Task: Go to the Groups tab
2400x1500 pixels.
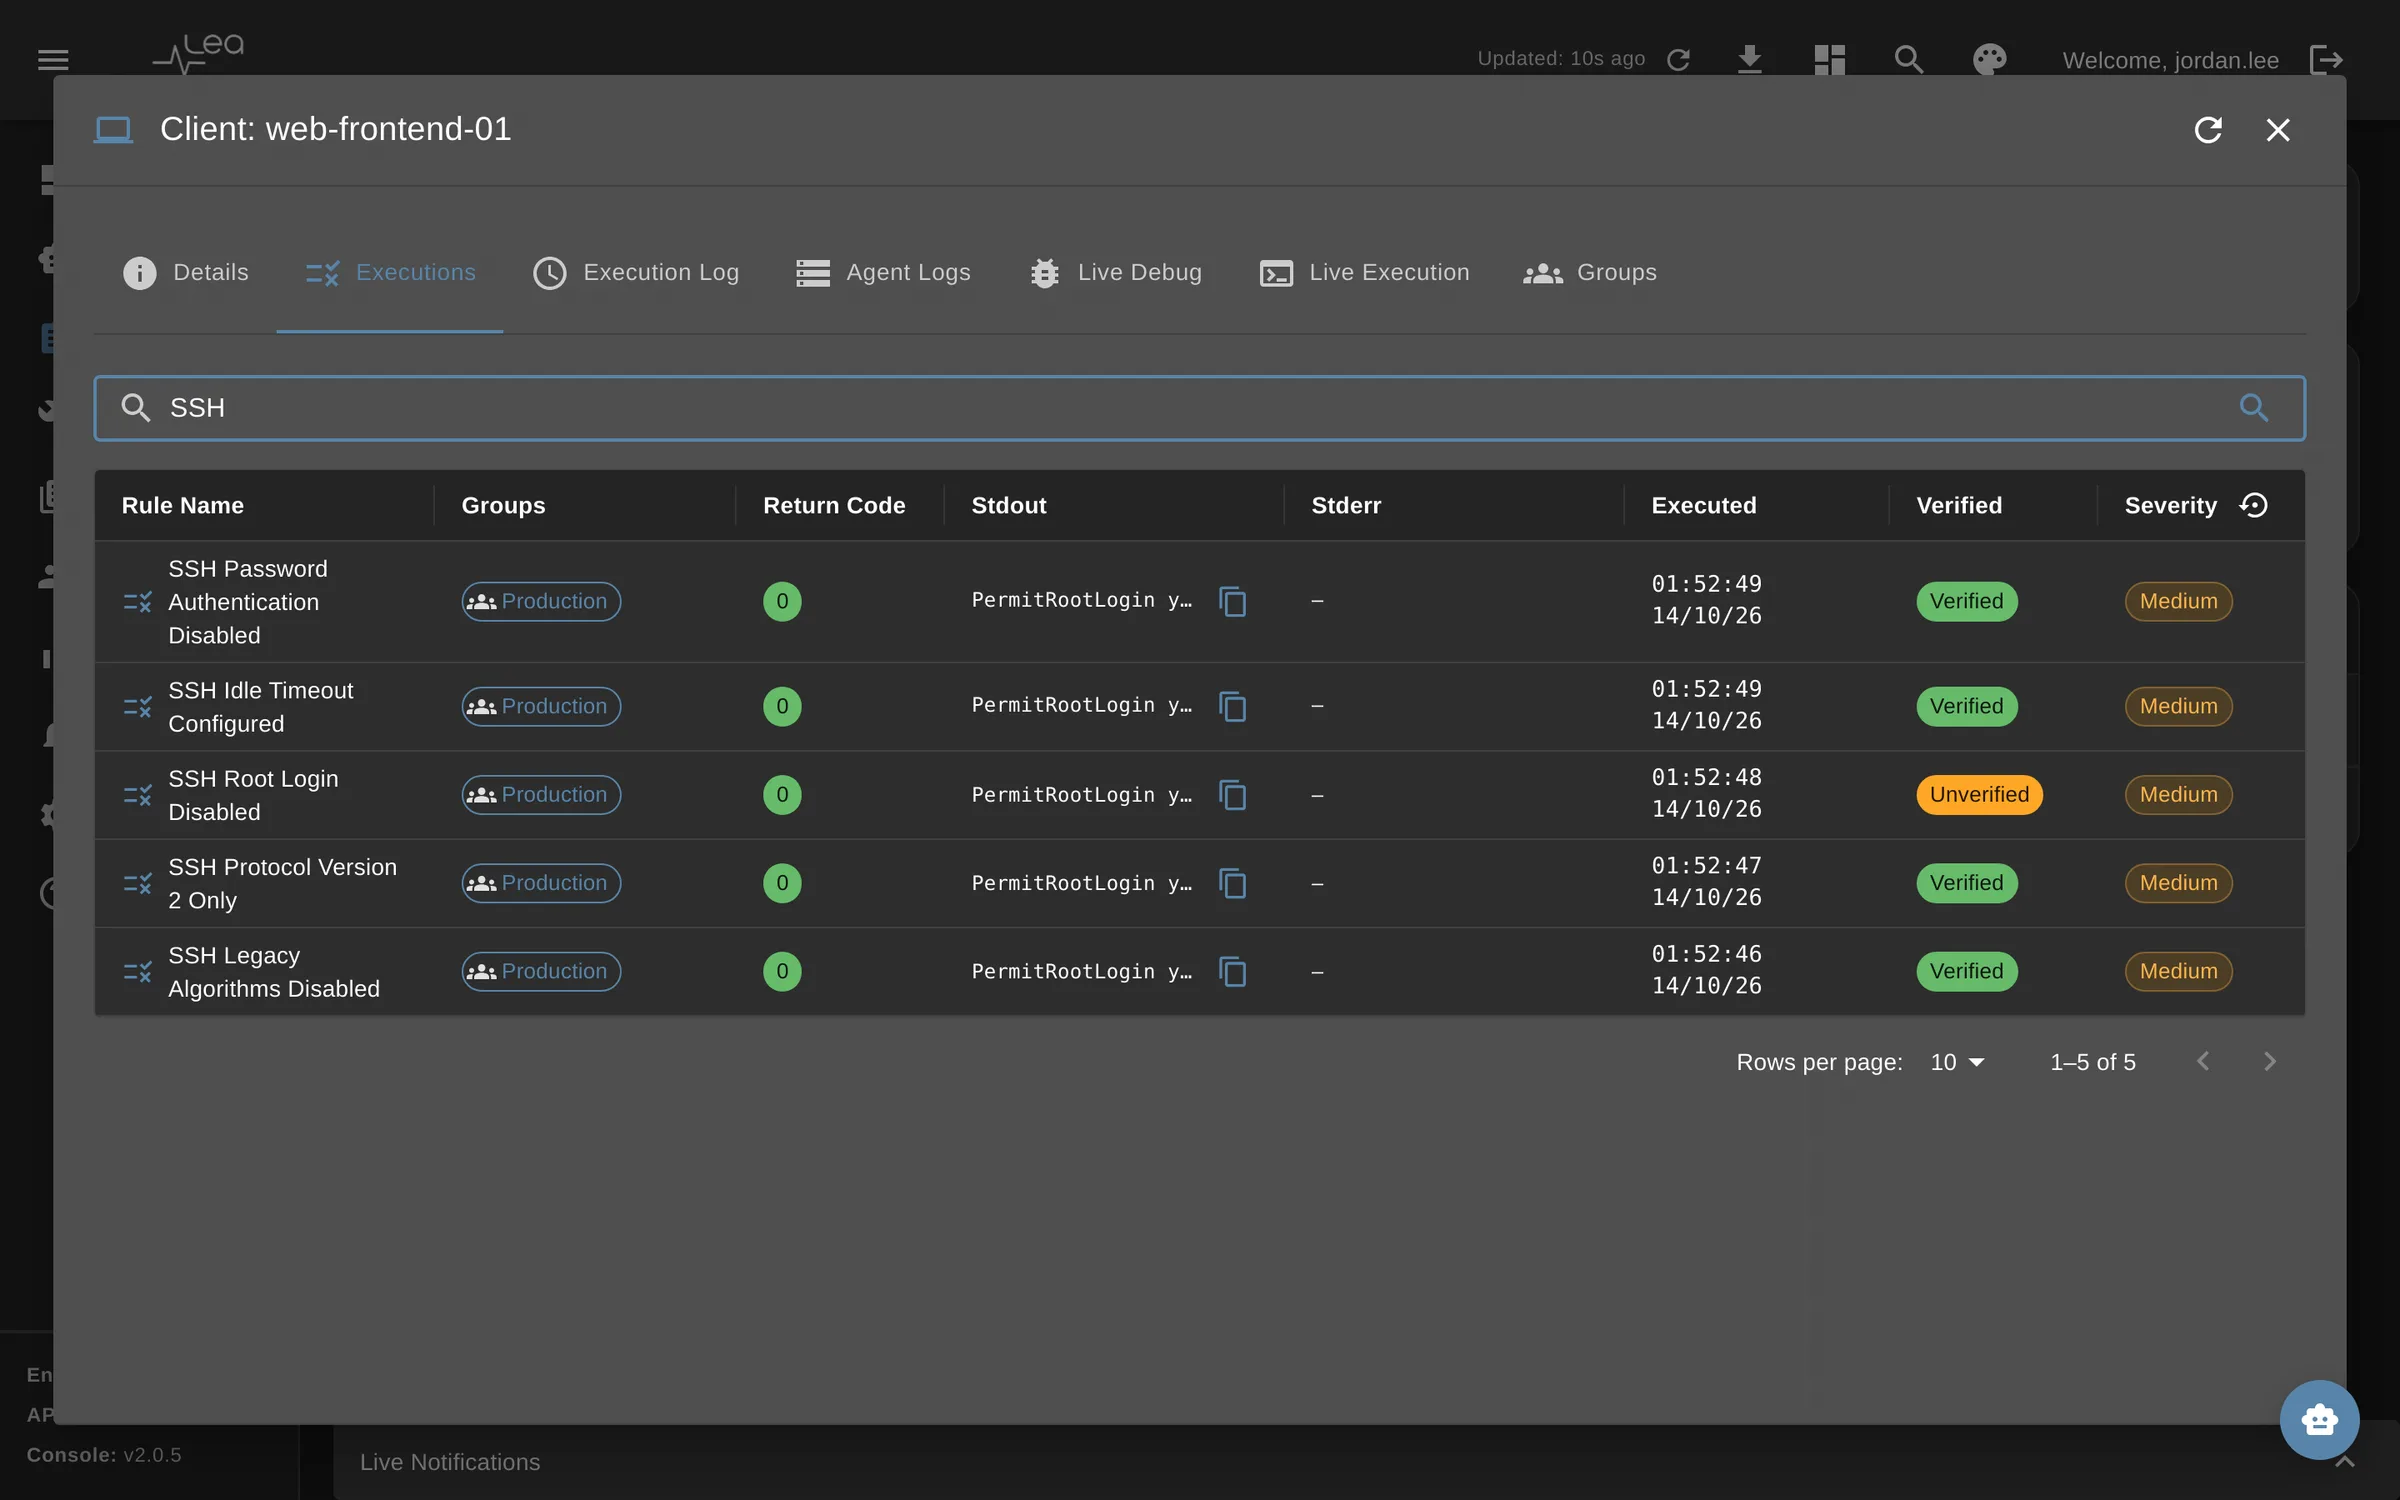Action: tap(1590, 273)
